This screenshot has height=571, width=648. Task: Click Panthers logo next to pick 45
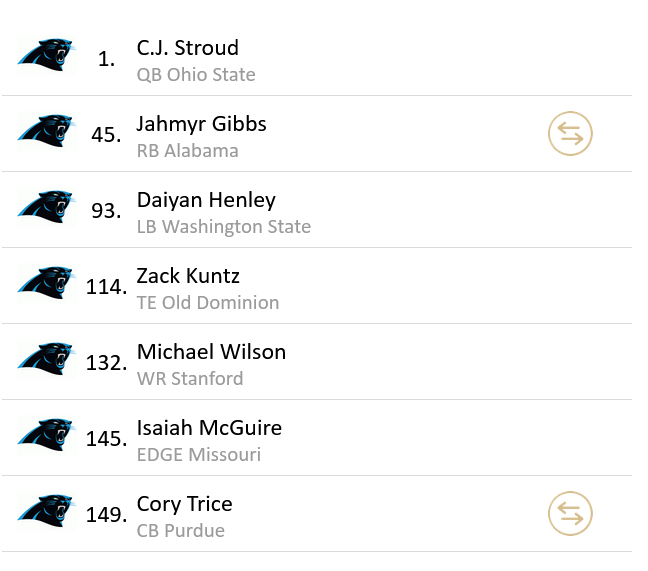[x=46, y=132]
